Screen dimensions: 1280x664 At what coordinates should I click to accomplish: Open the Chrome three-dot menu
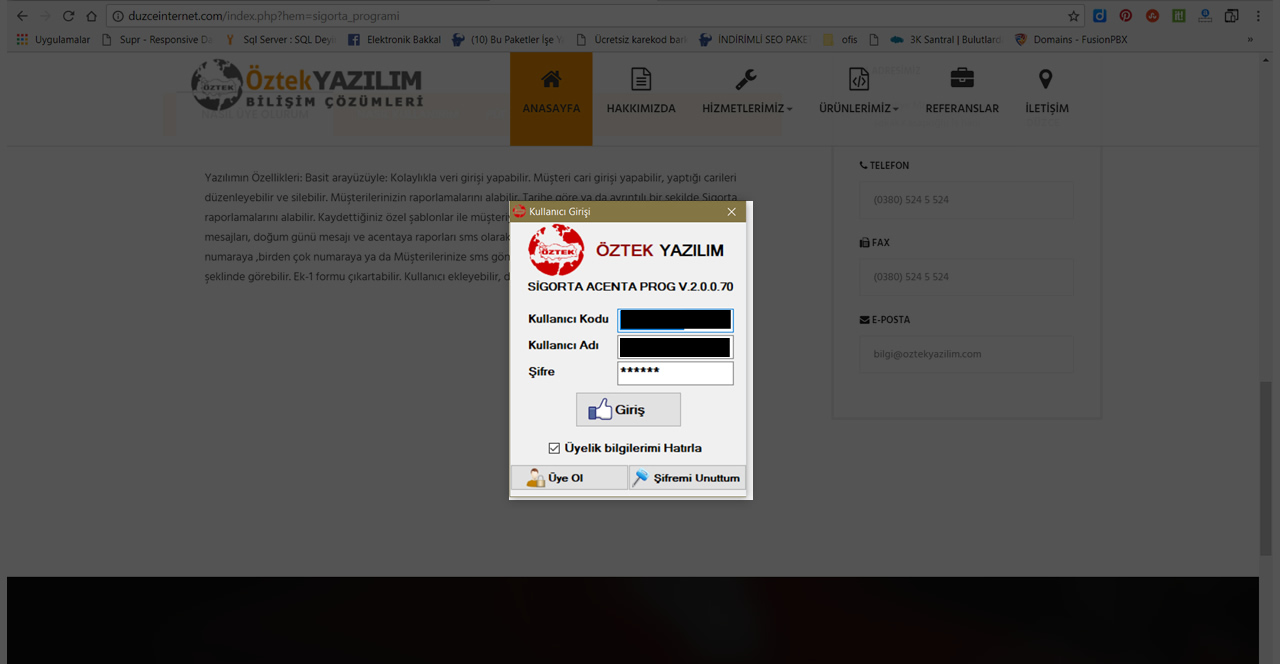(x=1258, y=16)
